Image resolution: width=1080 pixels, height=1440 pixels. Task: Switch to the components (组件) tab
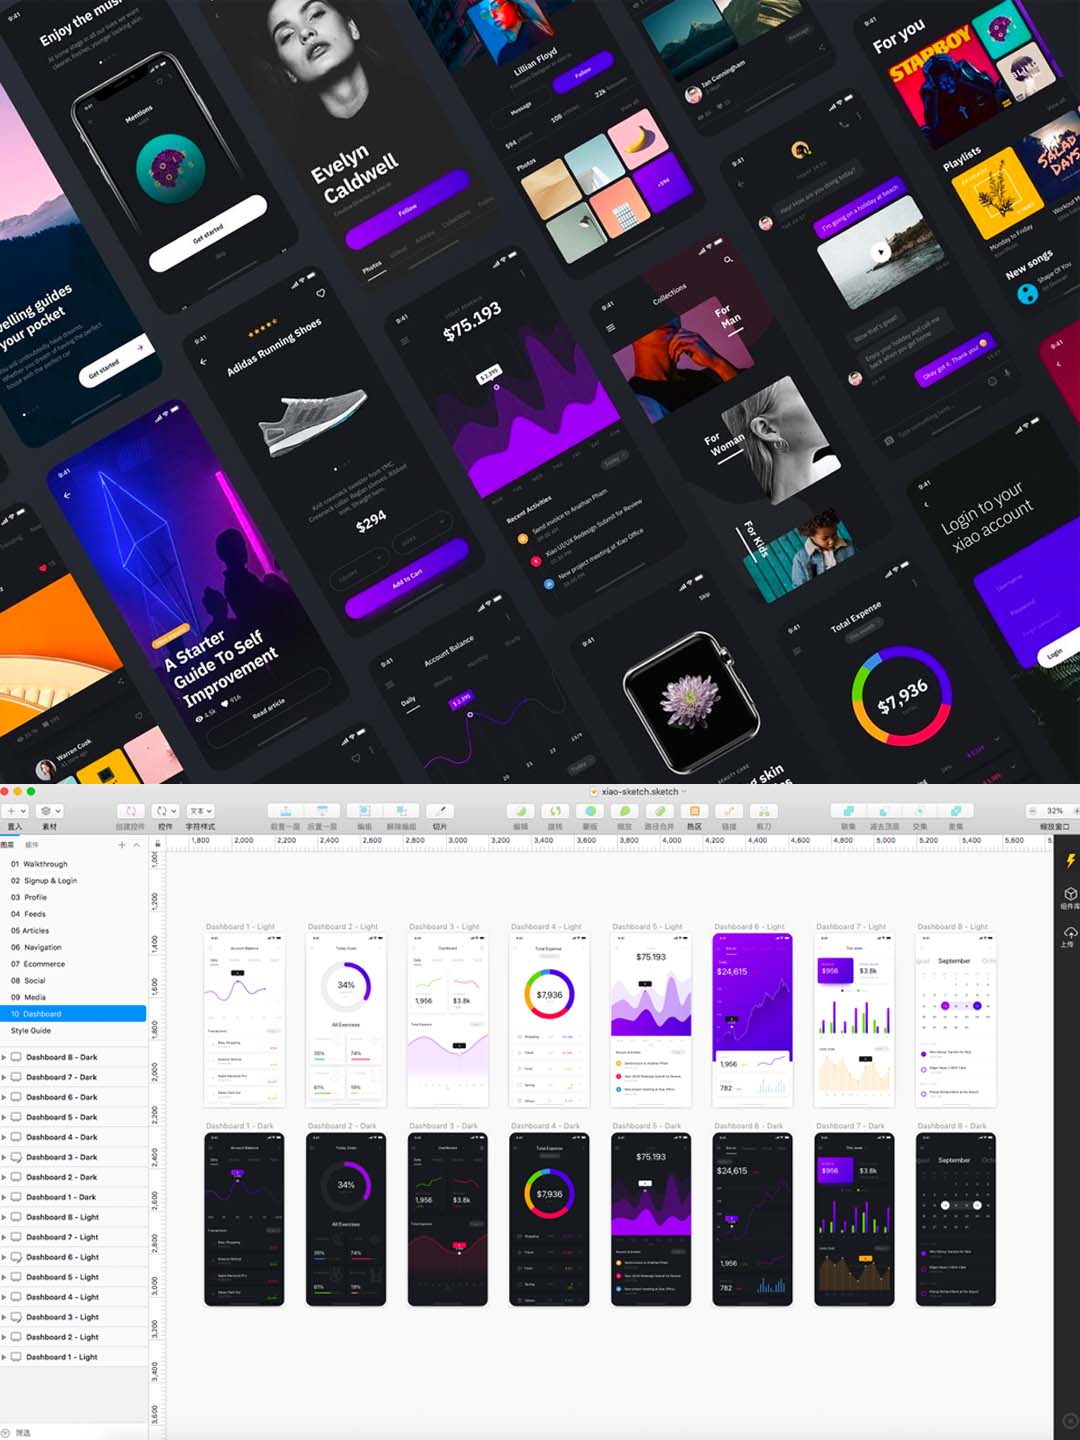pos(32,845)
